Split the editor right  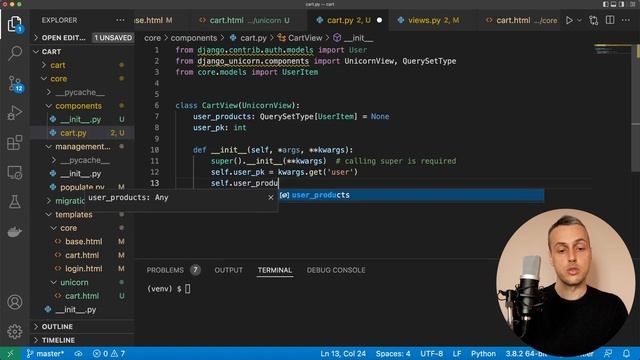click(x=610, y=20)
